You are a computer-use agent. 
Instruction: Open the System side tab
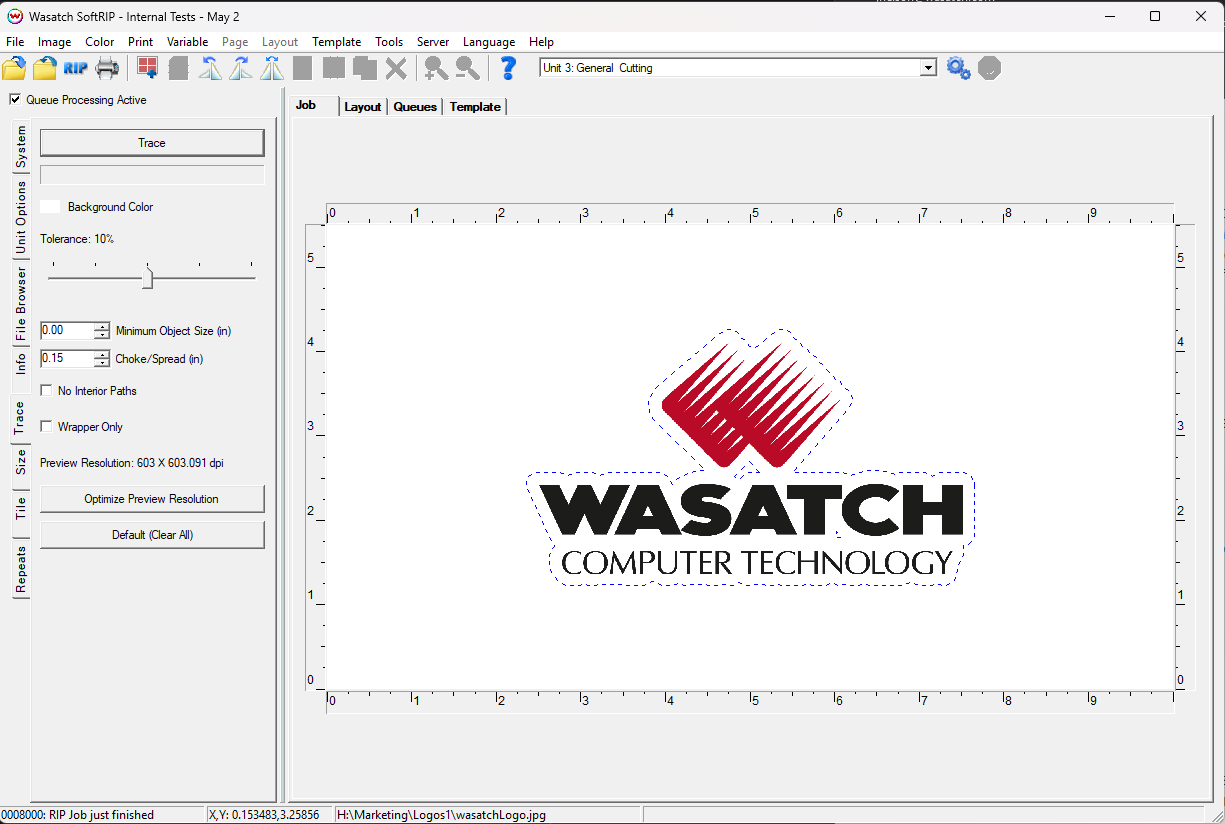(x=21, y=147)
